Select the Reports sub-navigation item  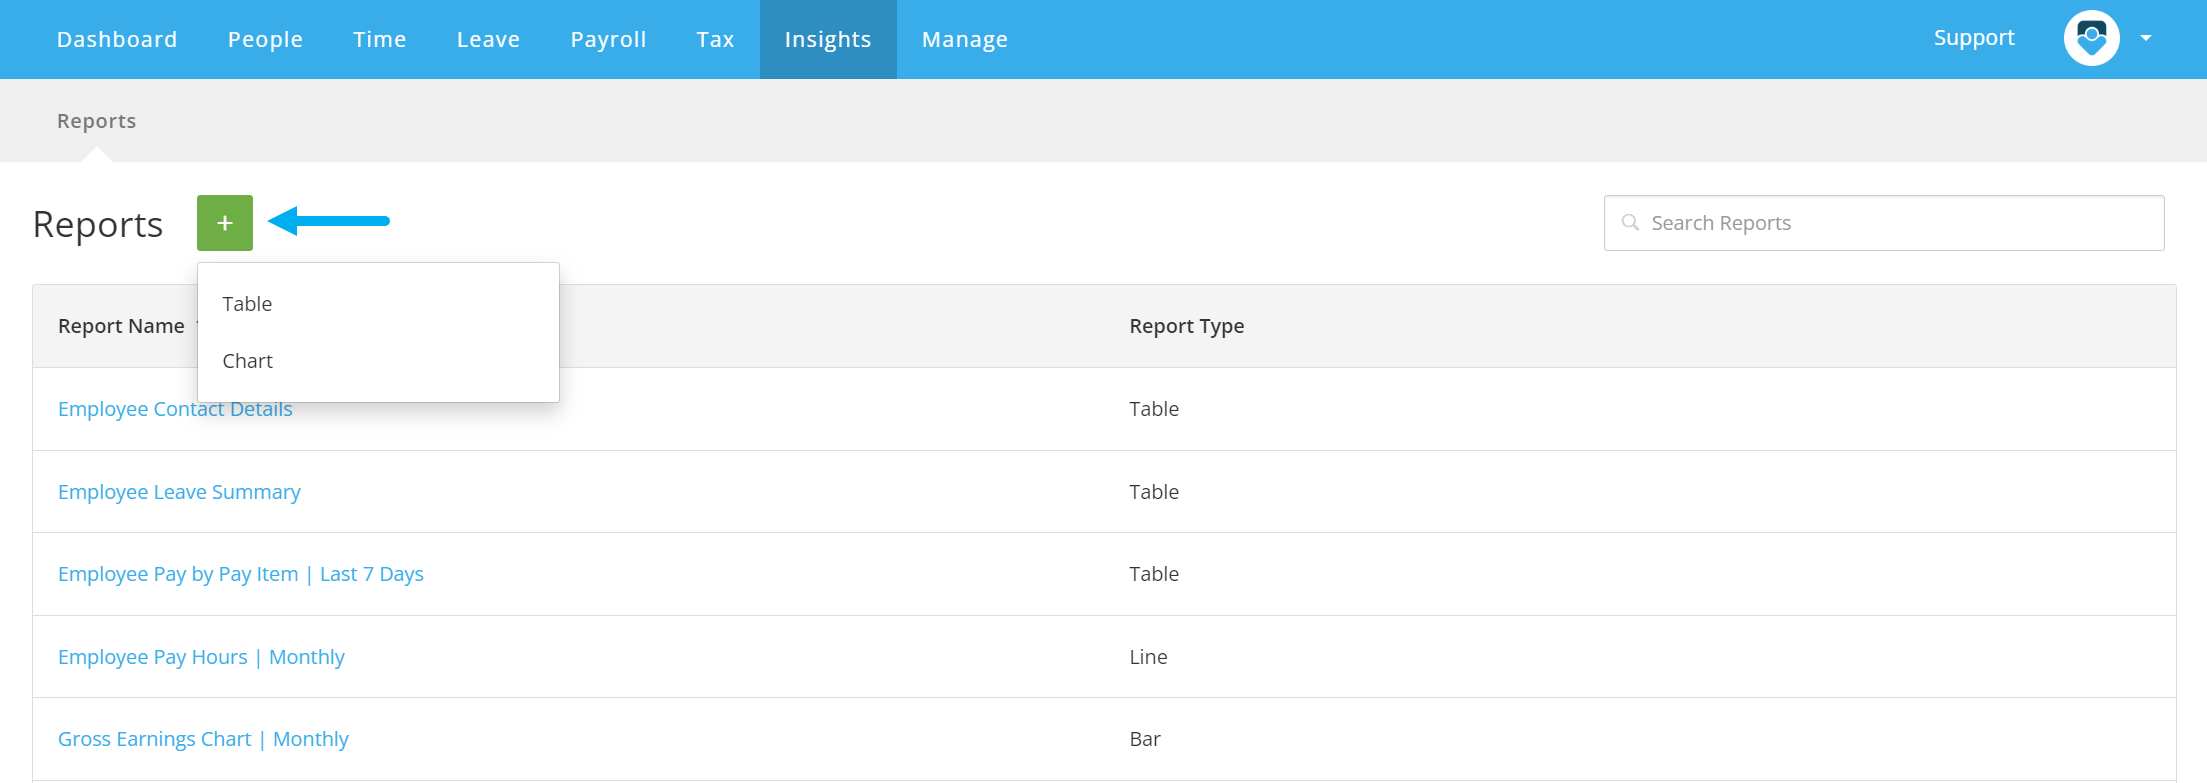click(x=96, y=121)
